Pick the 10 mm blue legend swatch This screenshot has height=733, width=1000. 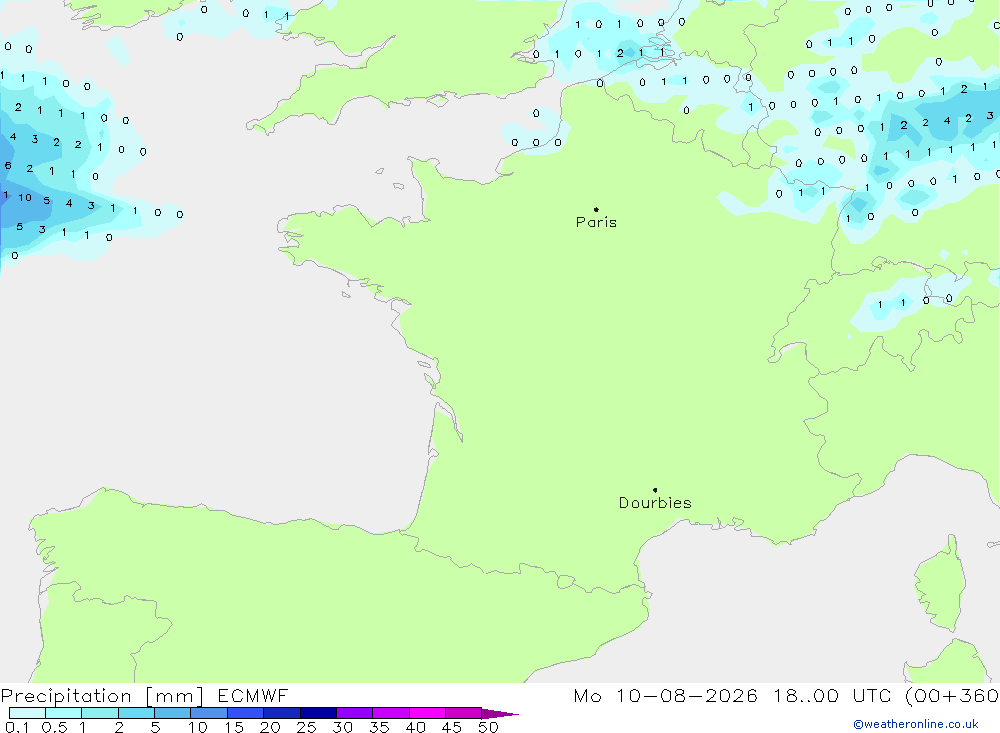pos(209,713)
